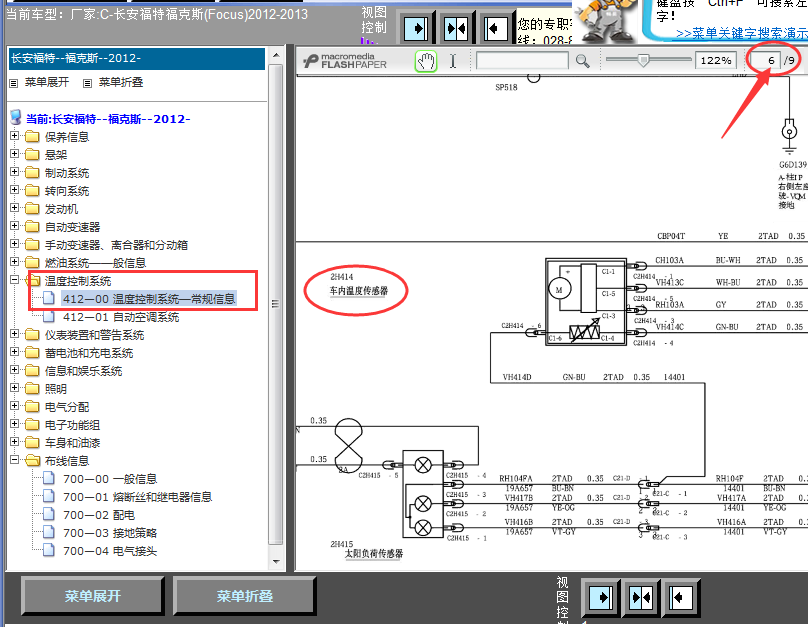Click the computer icon beside 当前:长安福特

click(16, 117)
